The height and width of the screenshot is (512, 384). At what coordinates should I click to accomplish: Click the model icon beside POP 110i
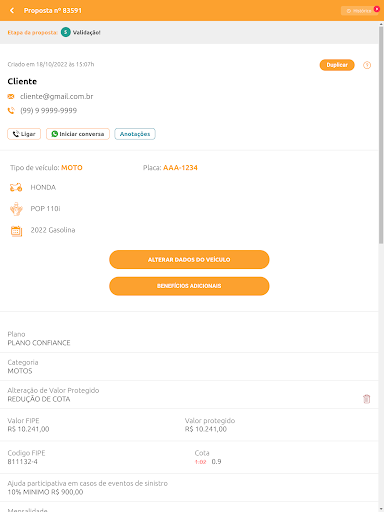coord(16,209)
